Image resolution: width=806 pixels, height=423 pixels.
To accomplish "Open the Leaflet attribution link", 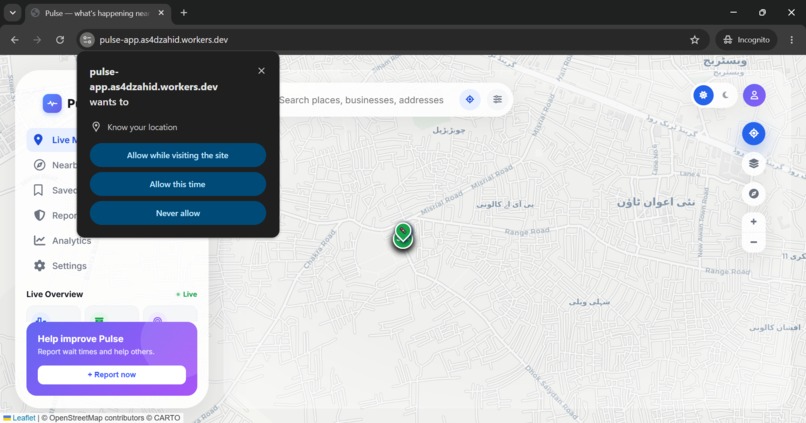I will 24,418.
